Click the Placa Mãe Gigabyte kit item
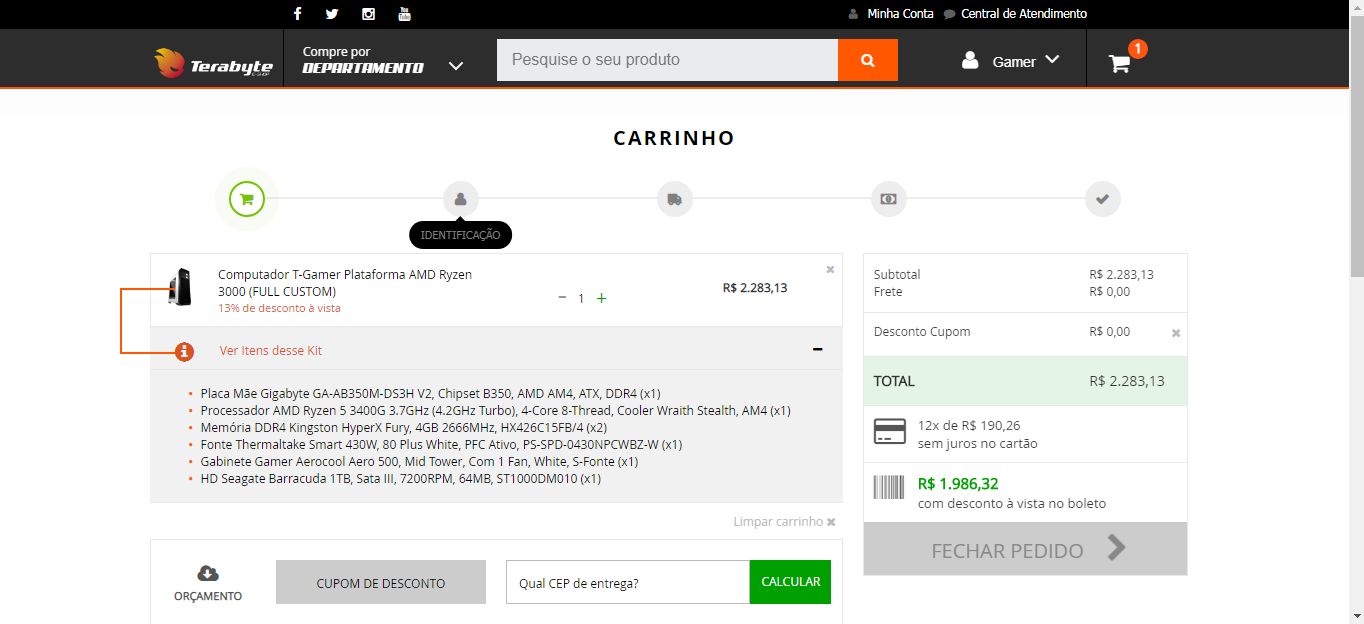This screenshot has width=1364, height=624. [430, 393]
